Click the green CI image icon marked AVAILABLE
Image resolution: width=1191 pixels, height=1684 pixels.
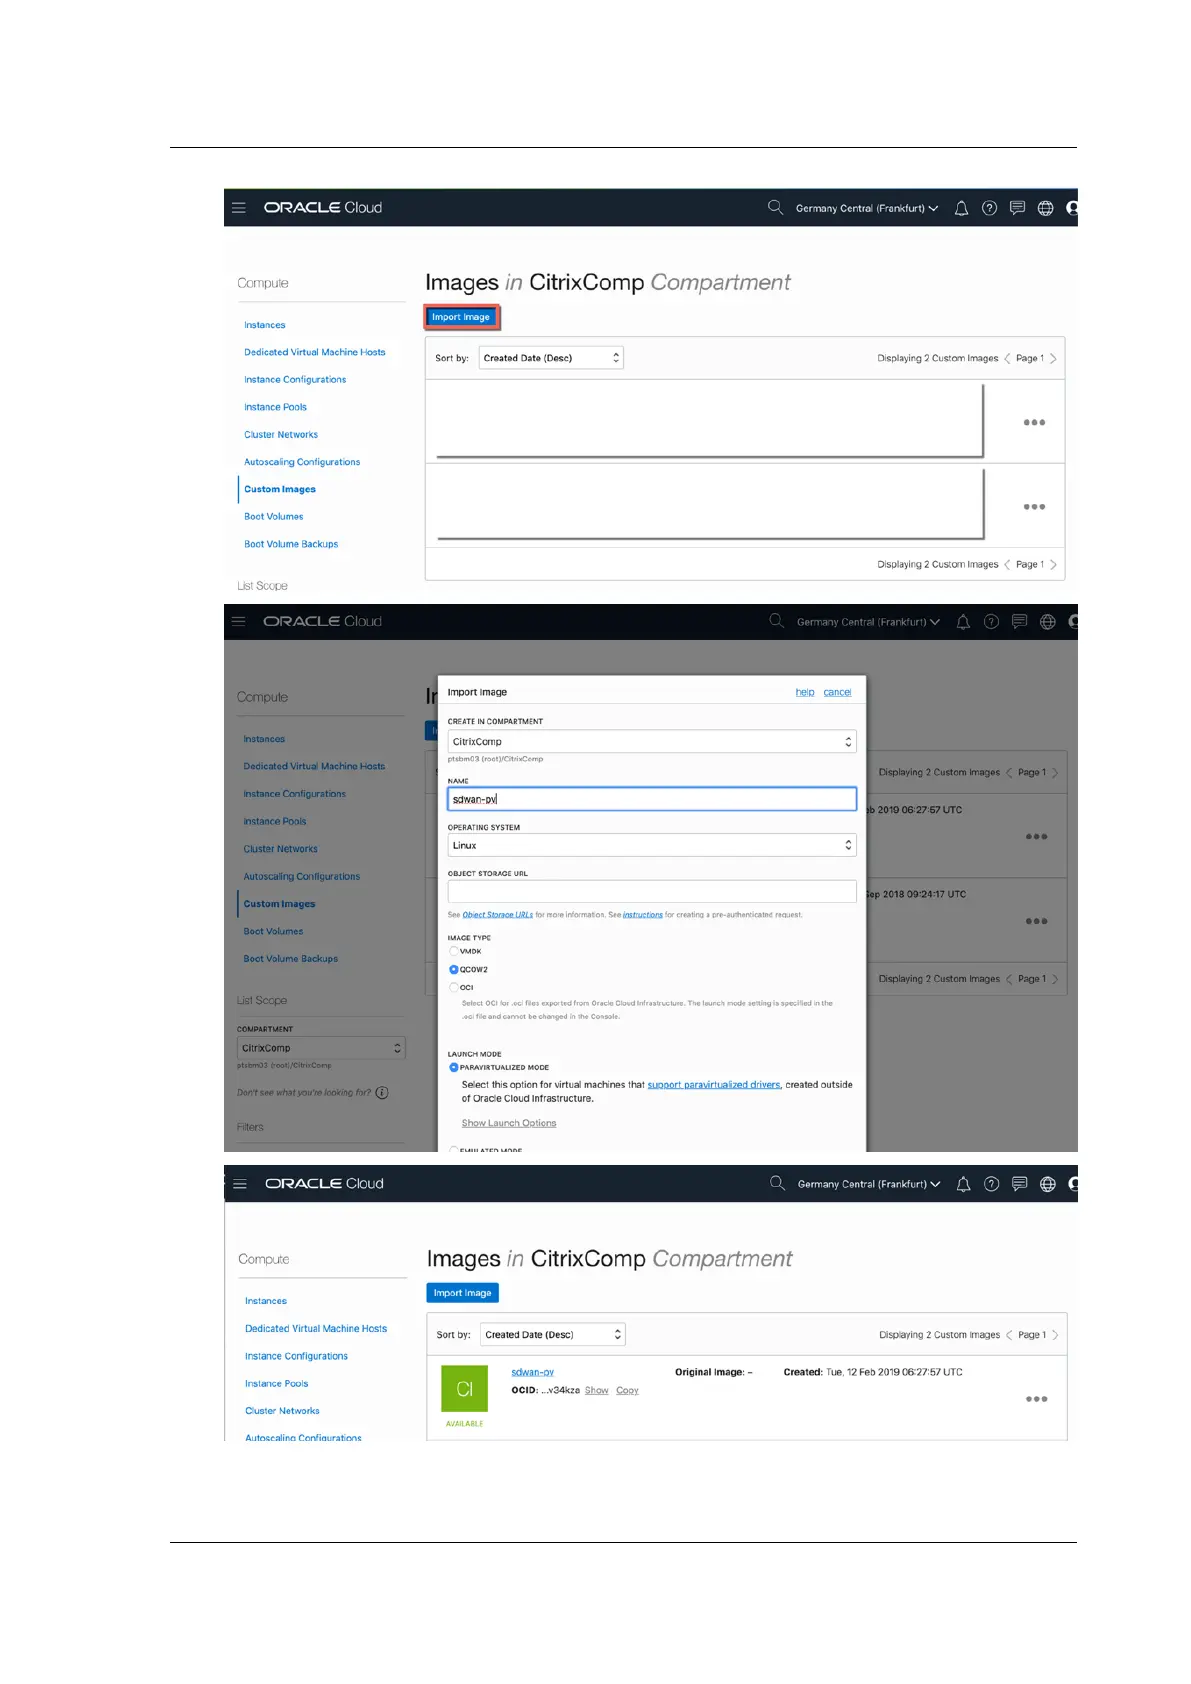click(465, 1389)
